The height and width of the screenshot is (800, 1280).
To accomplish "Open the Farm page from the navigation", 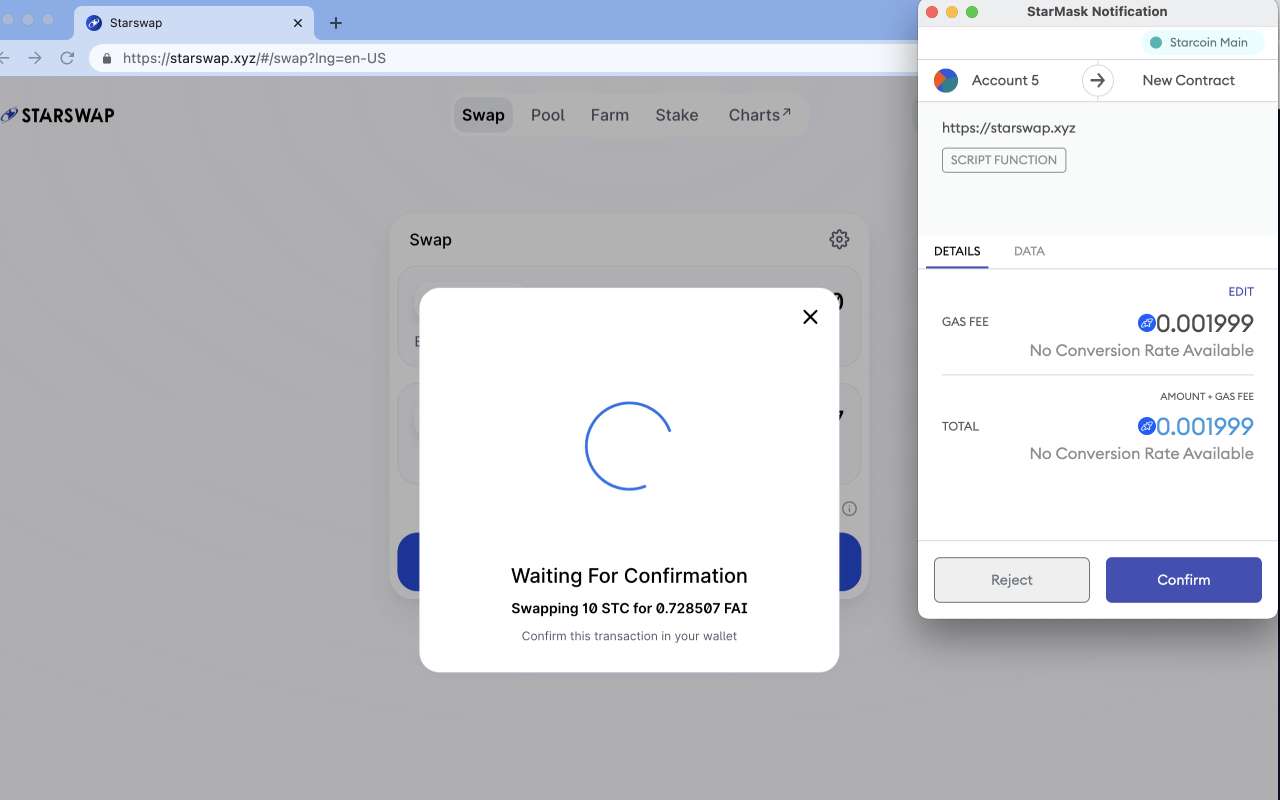I will point(610,114).
